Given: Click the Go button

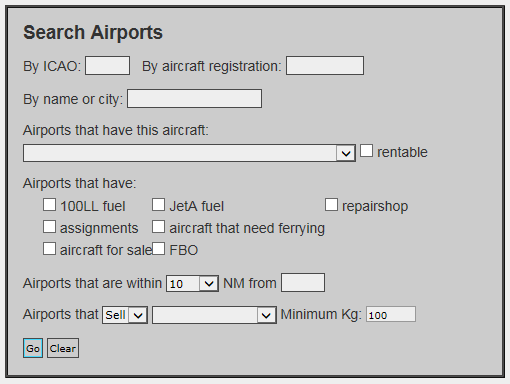Looking at the screenshot, I should tap(33, 348).
